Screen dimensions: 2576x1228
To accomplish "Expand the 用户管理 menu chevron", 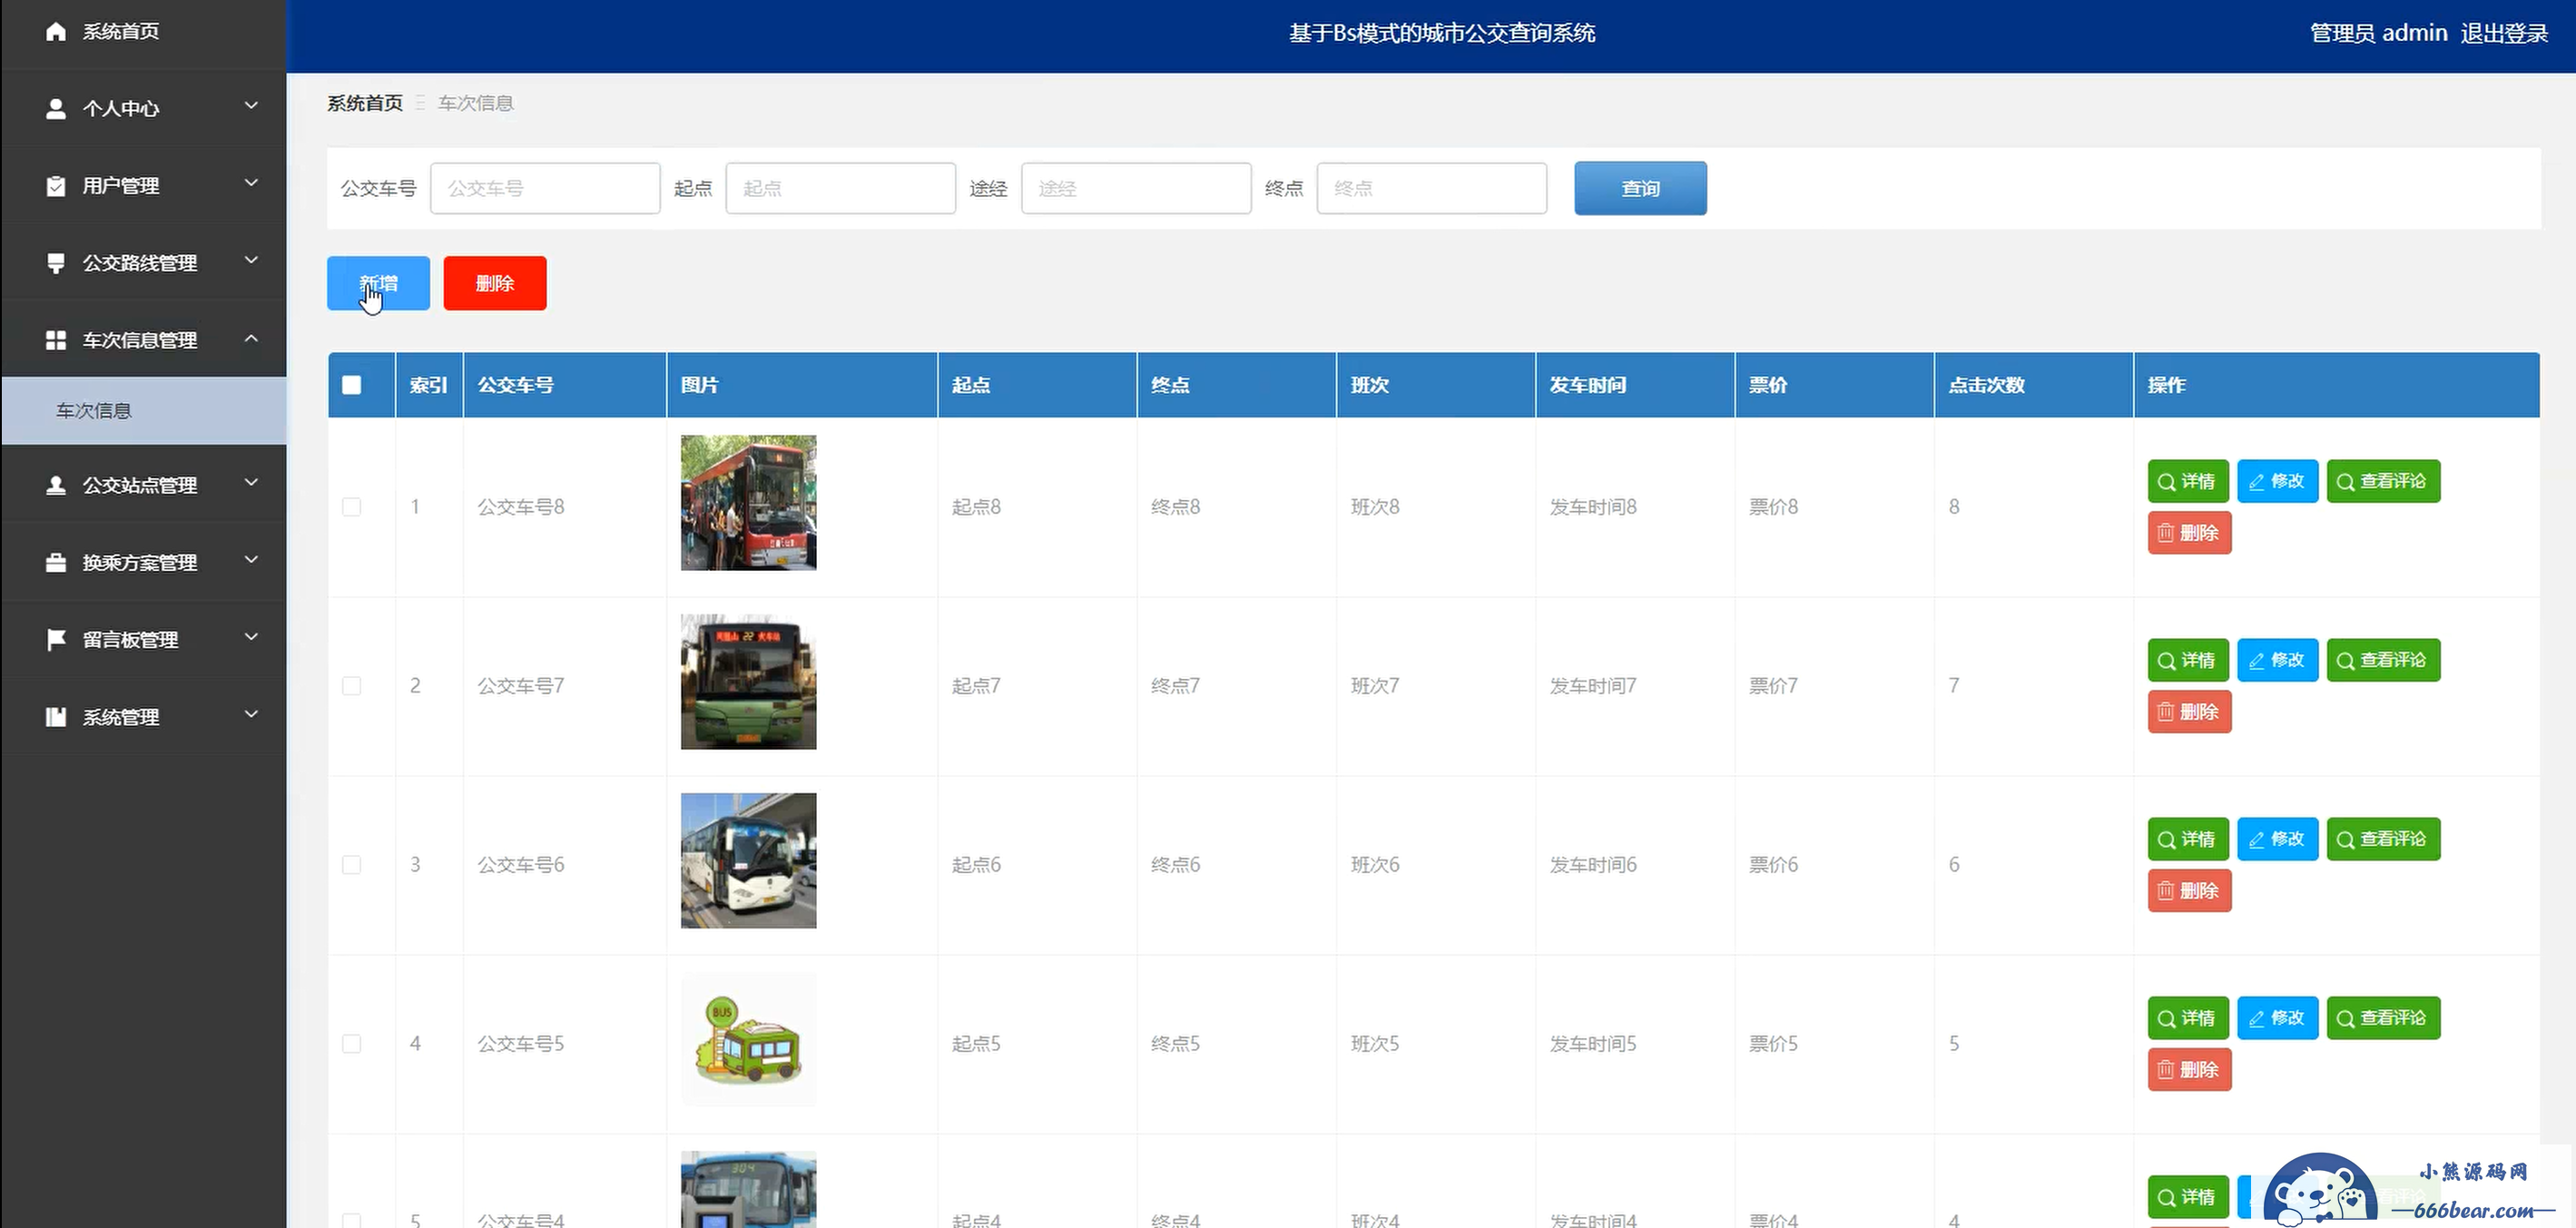I will pyautogui.click(x=251, y=183).
